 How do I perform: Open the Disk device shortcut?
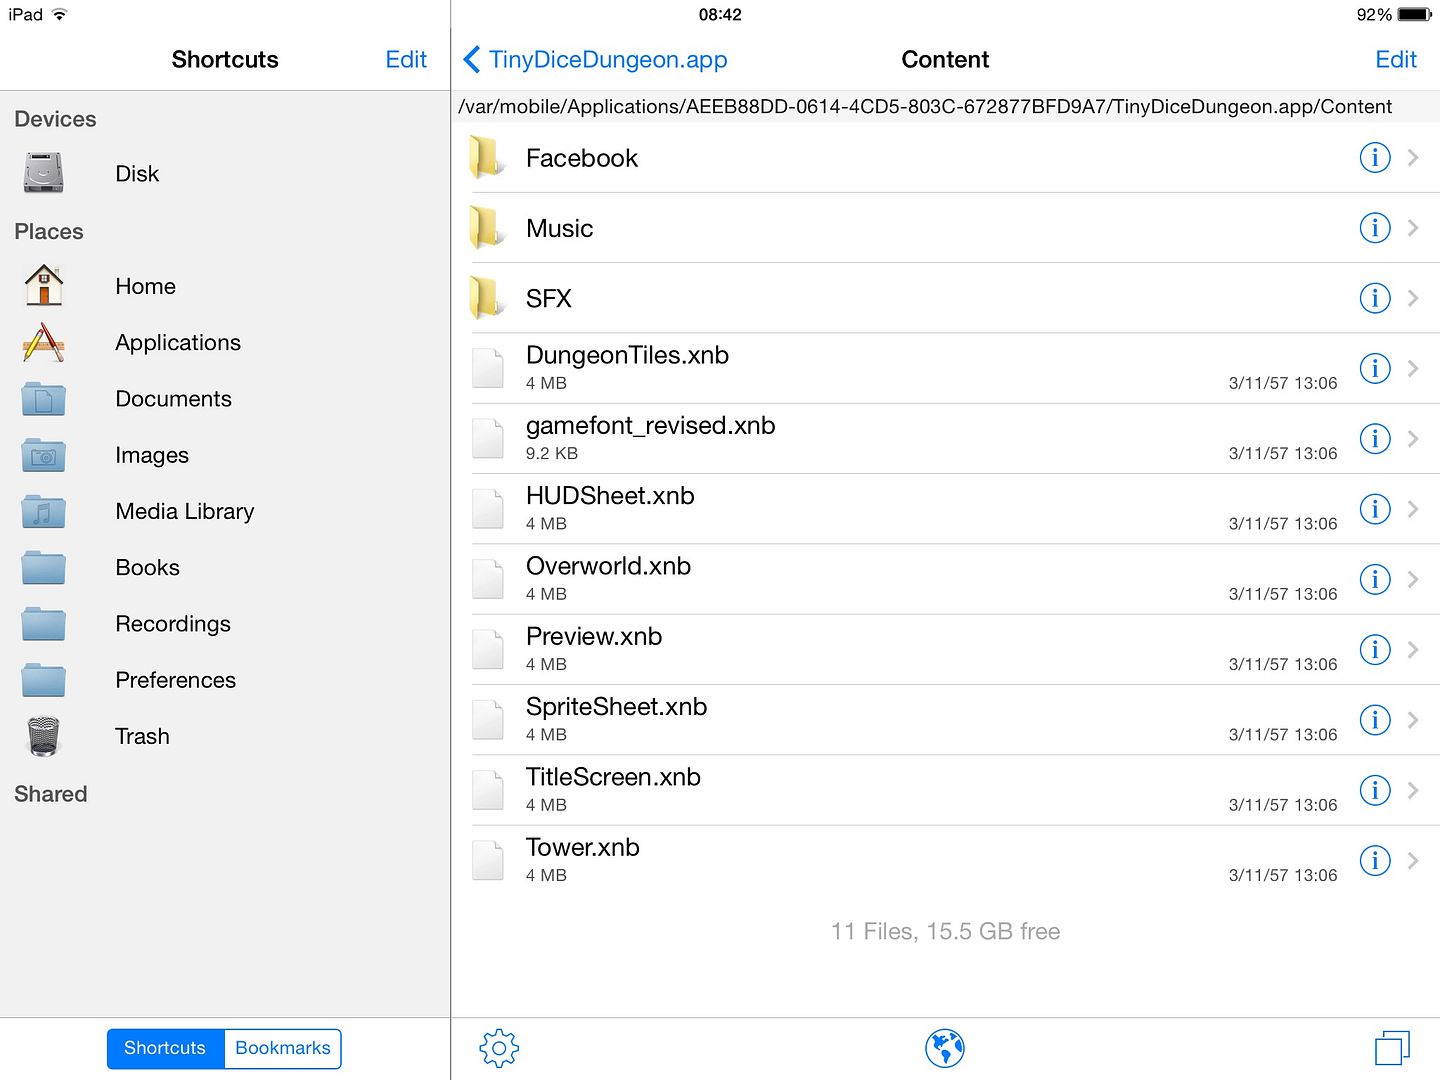pyautogui.click(x=137, y=174)
